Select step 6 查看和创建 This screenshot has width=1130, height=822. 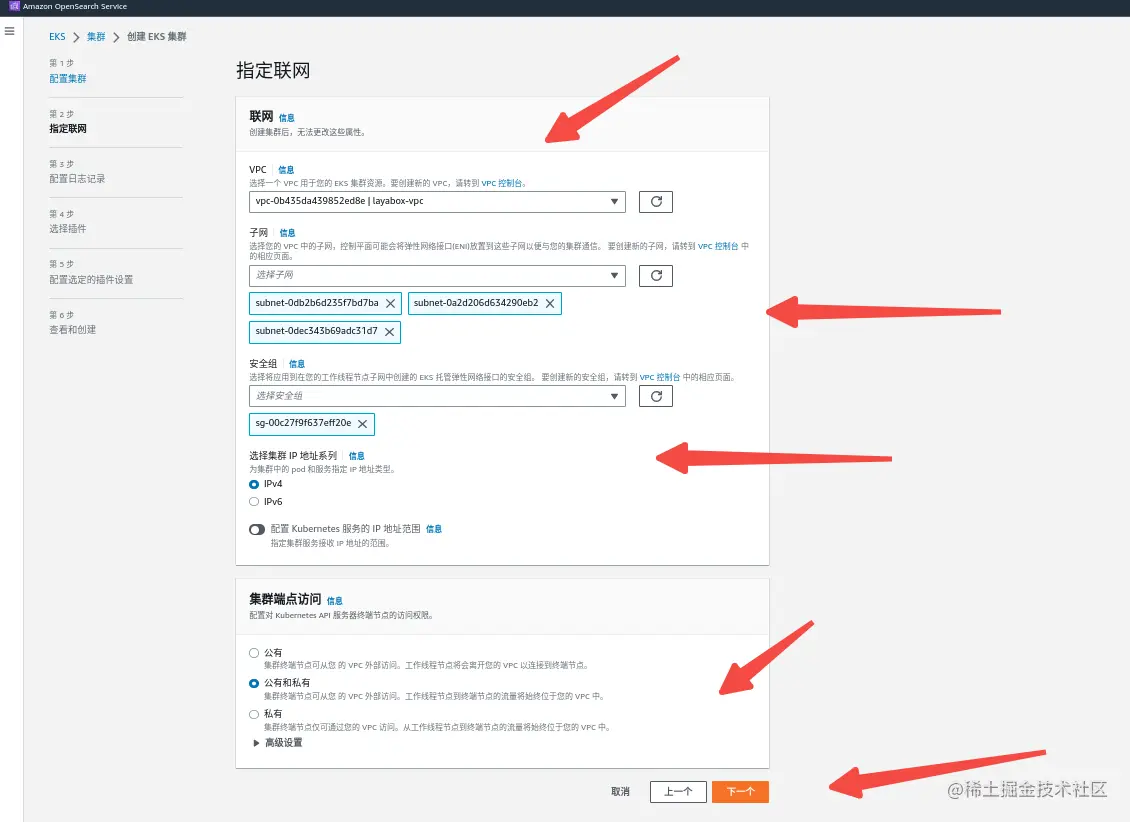point(72,329)
